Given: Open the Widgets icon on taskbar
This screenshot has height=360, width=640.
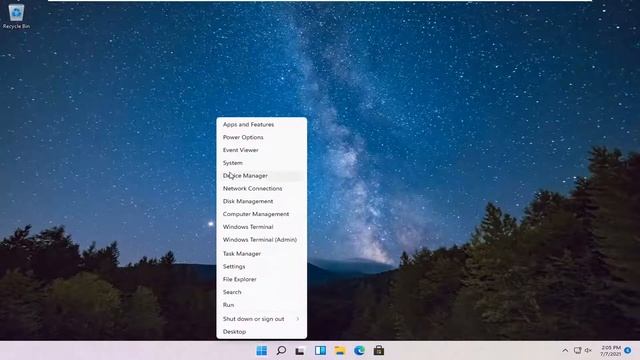Looking at the screenshot, I should click(x=320, y=351).
